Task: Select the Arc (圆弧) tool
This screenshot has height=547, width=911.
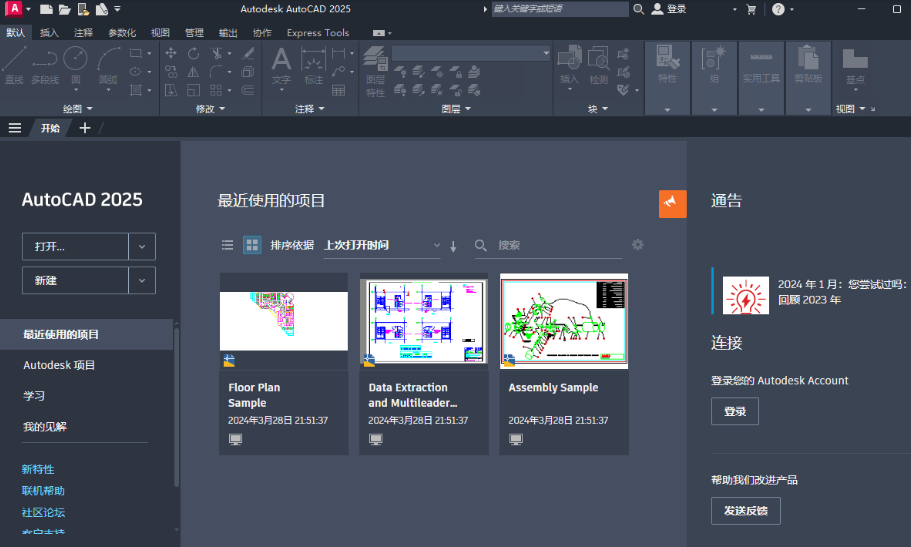Action: (108, 65)
